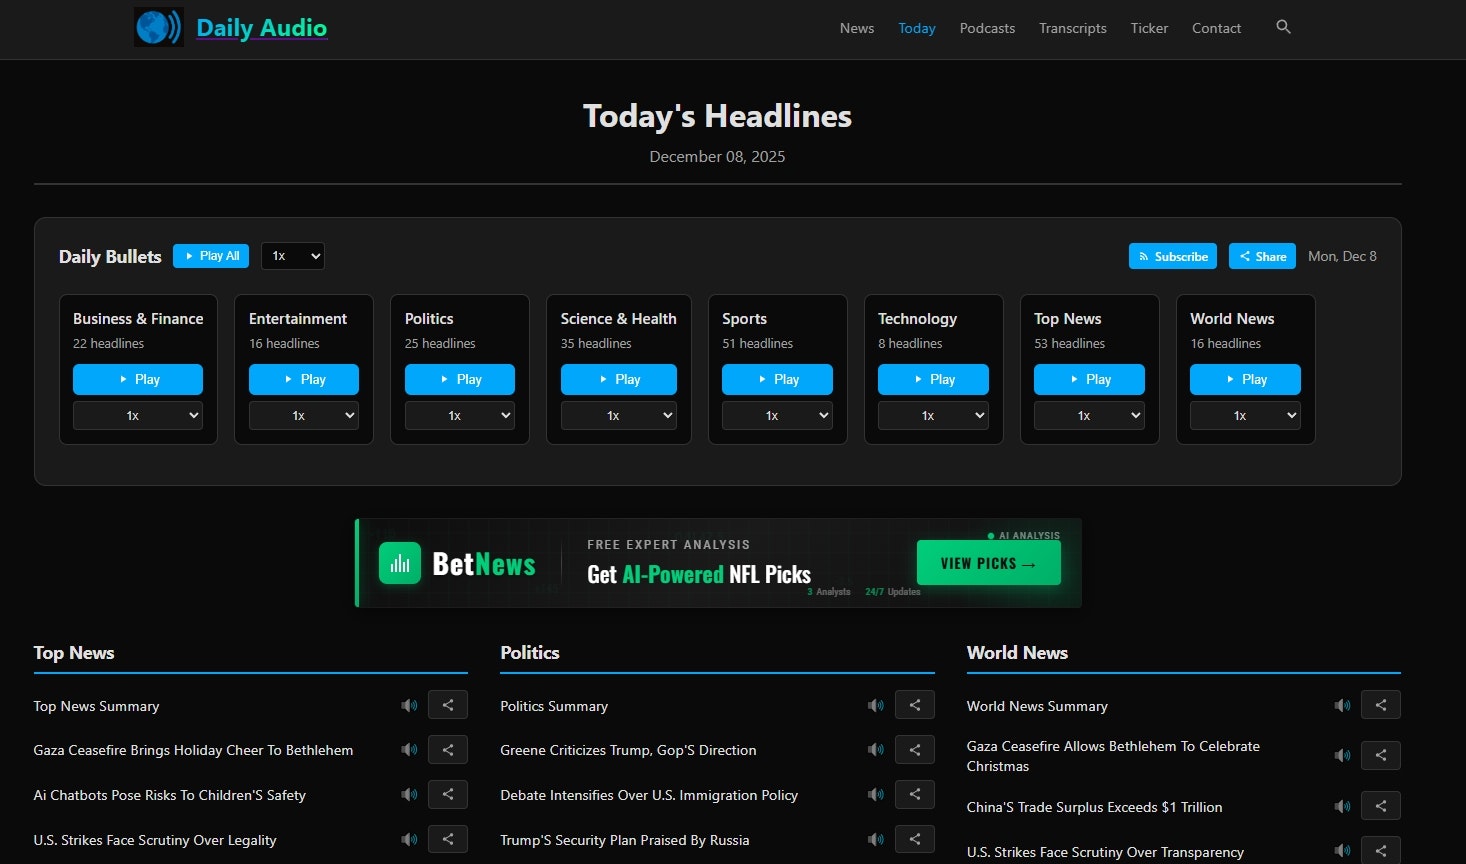Image resolution: width=1466 pixels, height=864 pixels.
Task: Click speaker icon for Trump's Security Plan headline
Action: click(876, 839)
